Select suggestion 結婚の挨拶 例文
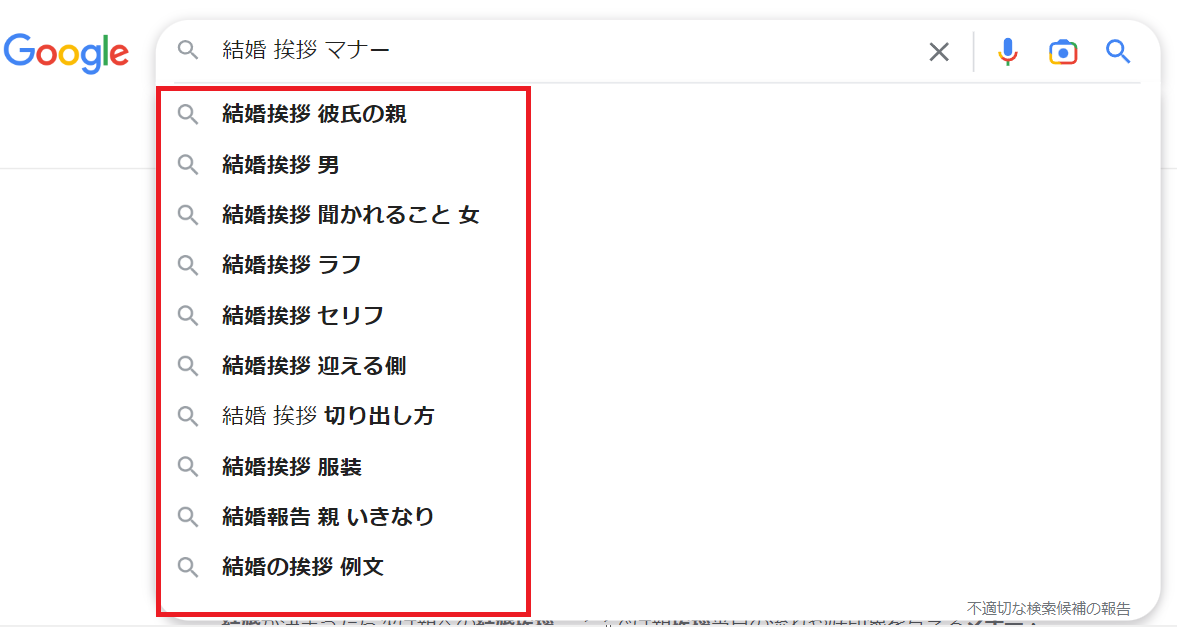Image resolution: width=1177 pixels, height=627 pixels. click(x=303, y=567)
